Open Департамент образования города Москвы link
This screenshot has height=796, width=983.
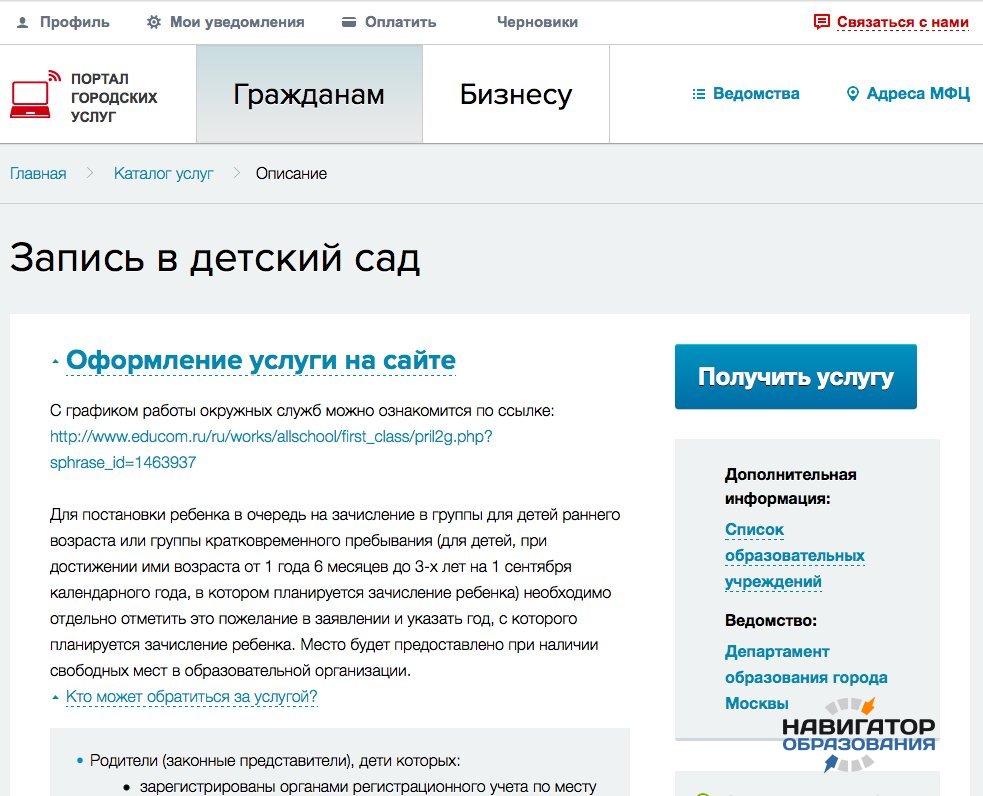coord(805,677)
